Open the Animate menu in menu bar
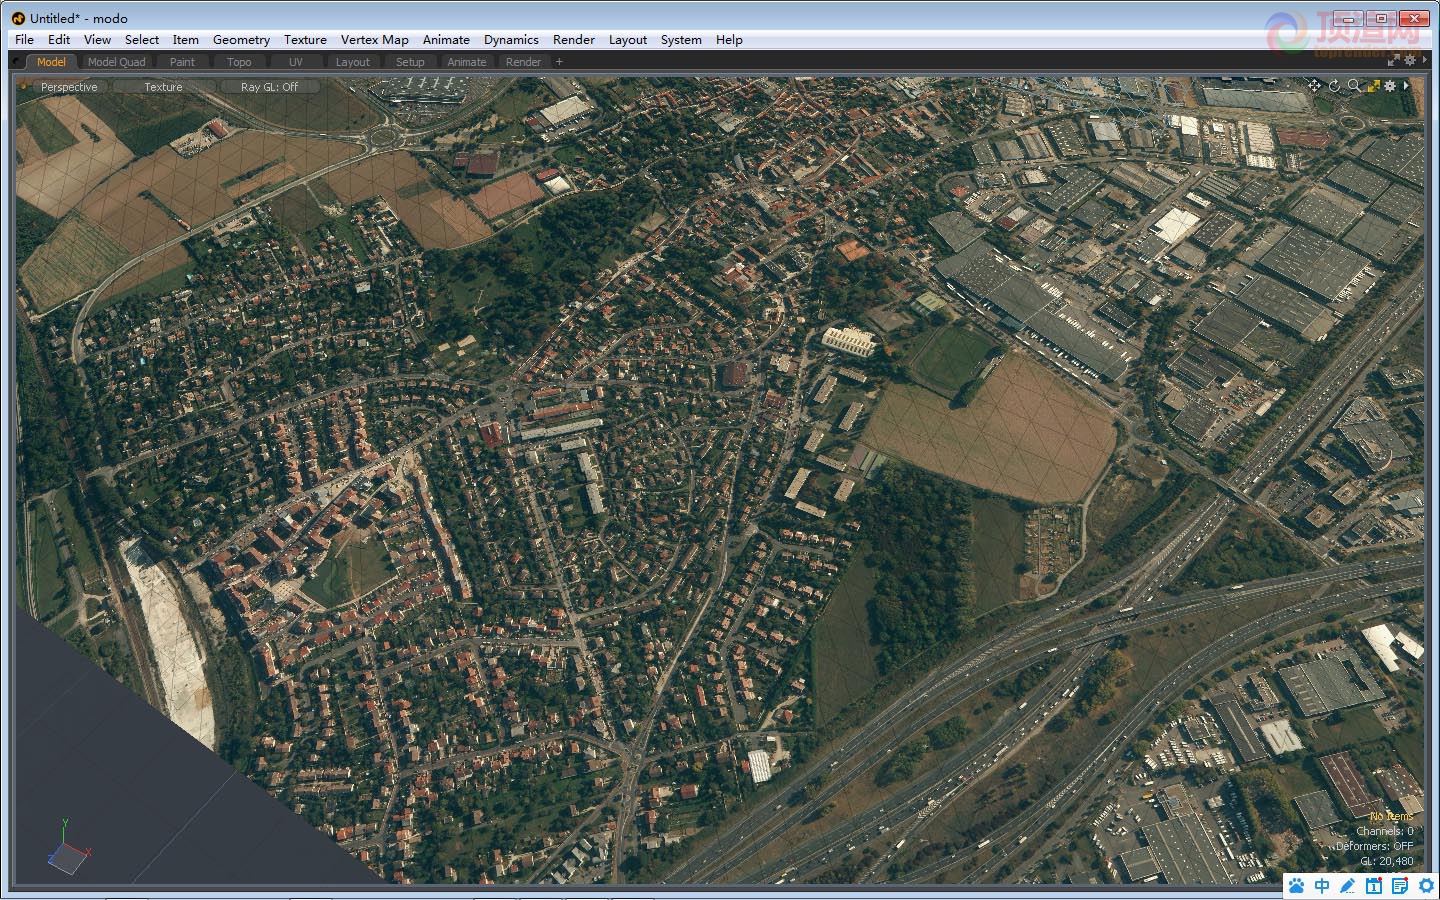Image resolution: width=1440 pixels, height=900 pixels. tap(446, 40)
